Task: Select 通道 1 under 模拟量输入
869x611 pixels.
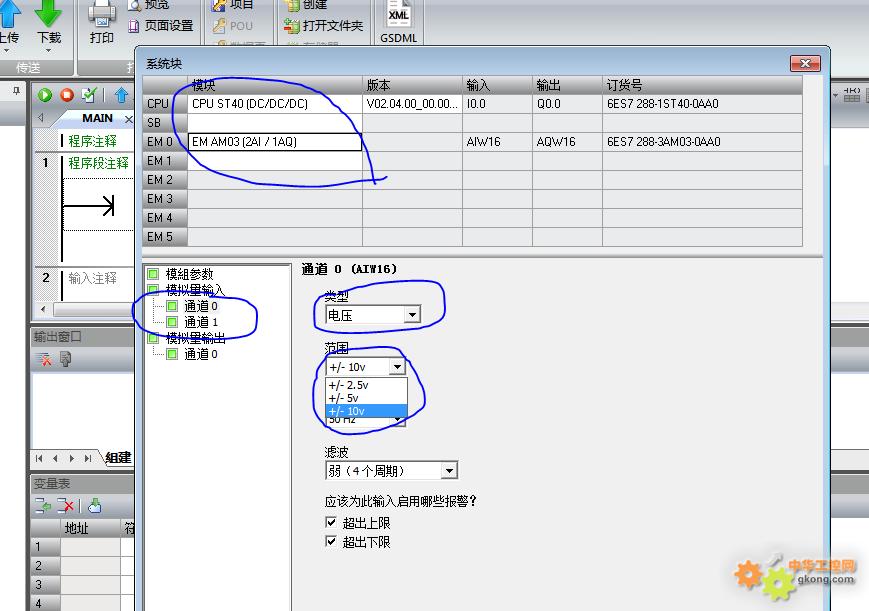Action: tap(201, 322)
